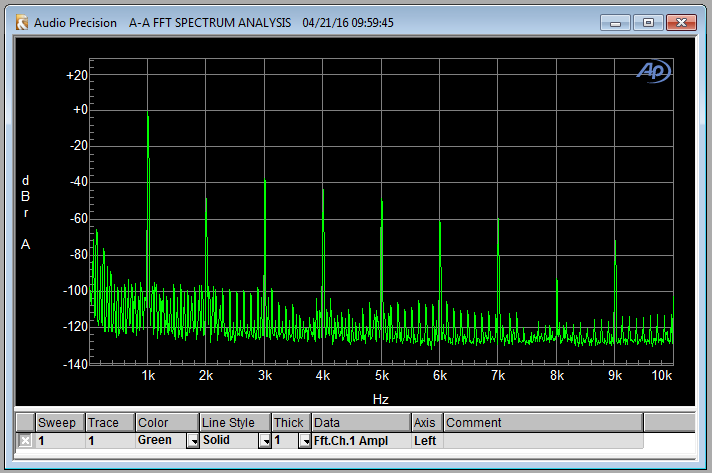Screen dimensions: 712x473
Task: Click the +20 amplitude axis label
Action: point(77,75)
